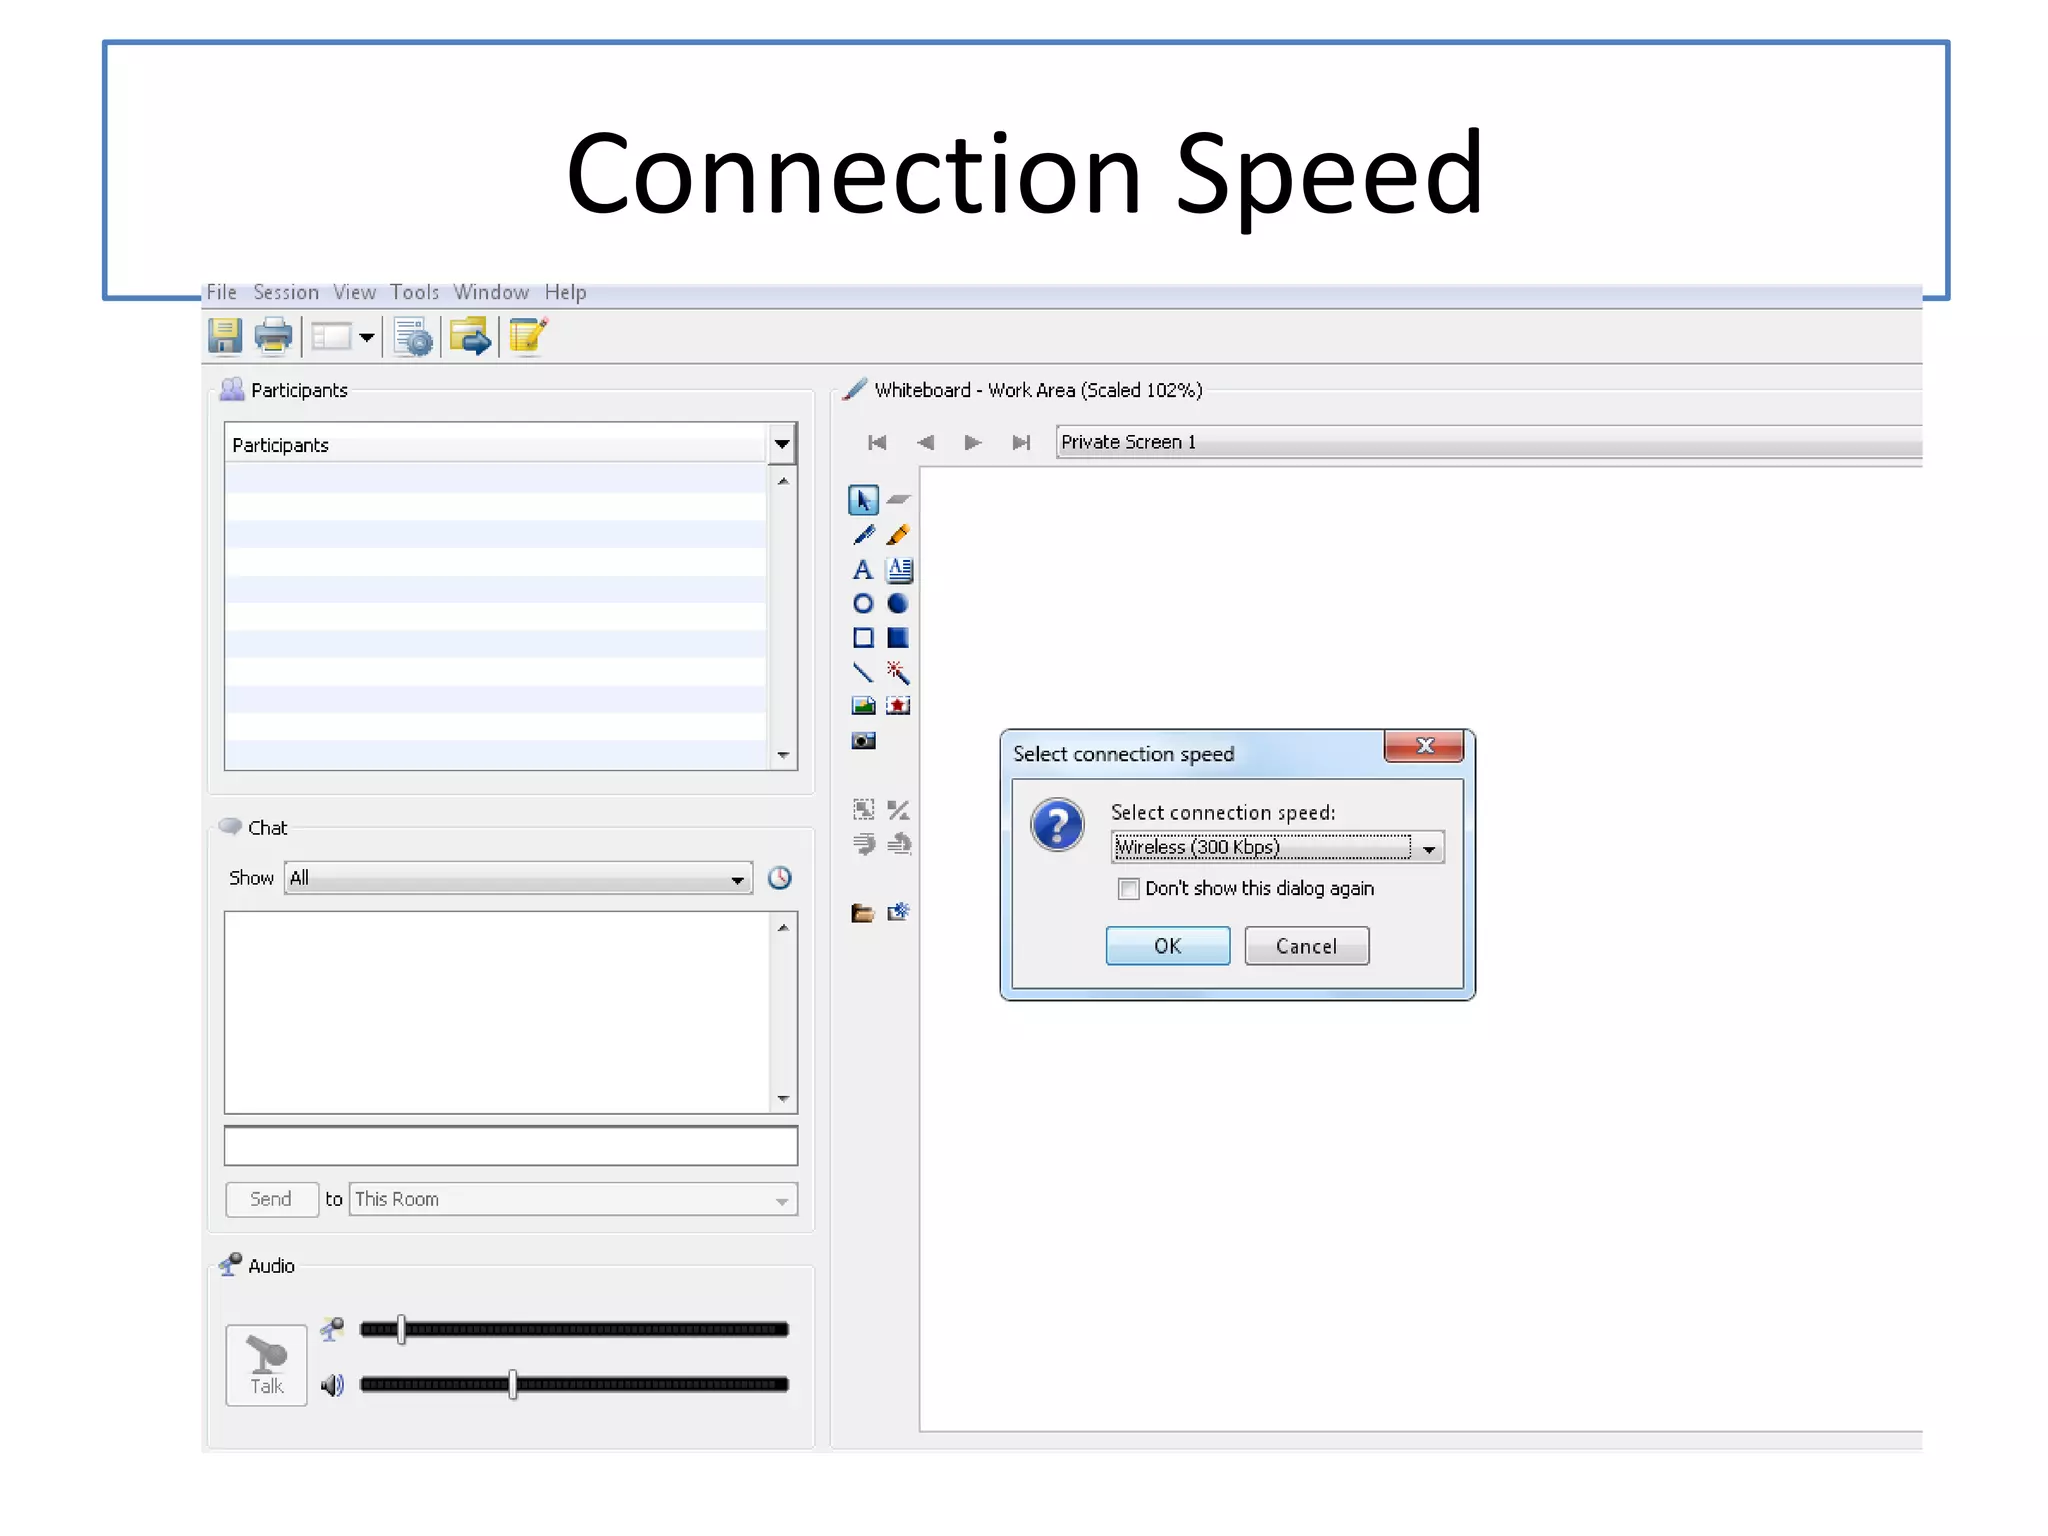Click the insert image file tool

coord(863,706)
